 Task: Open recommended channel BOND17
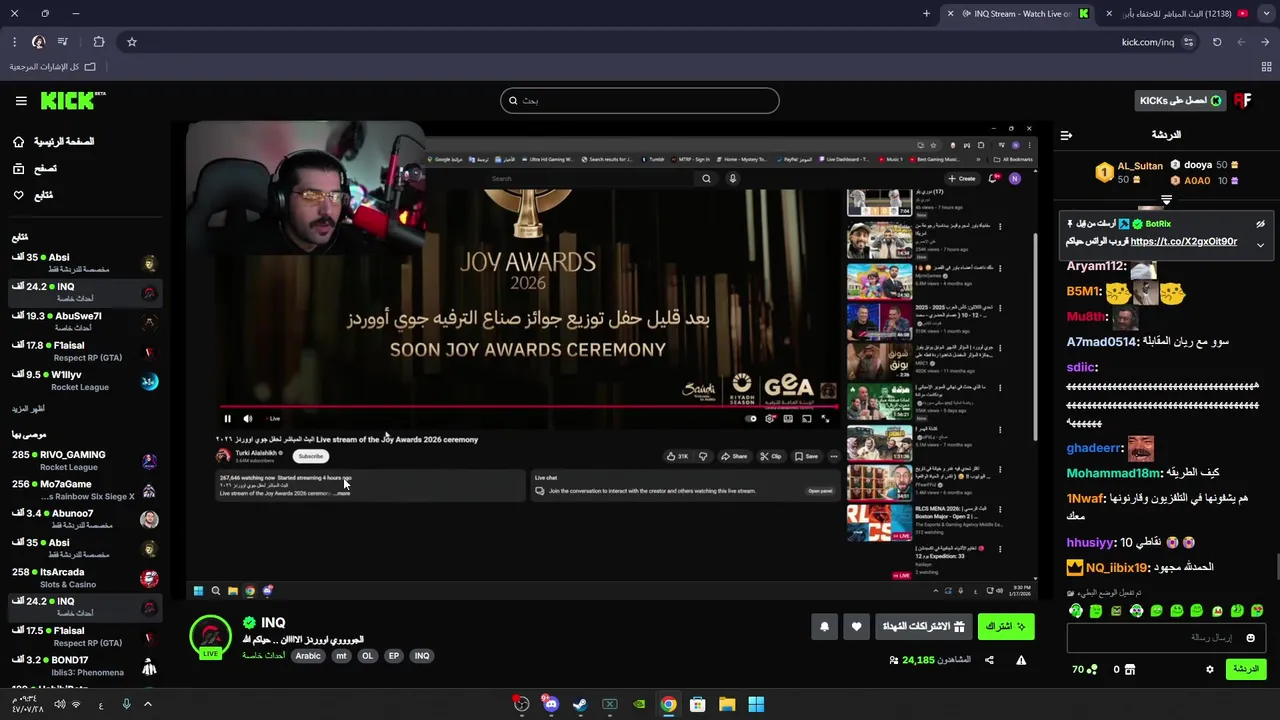[85, 666]
